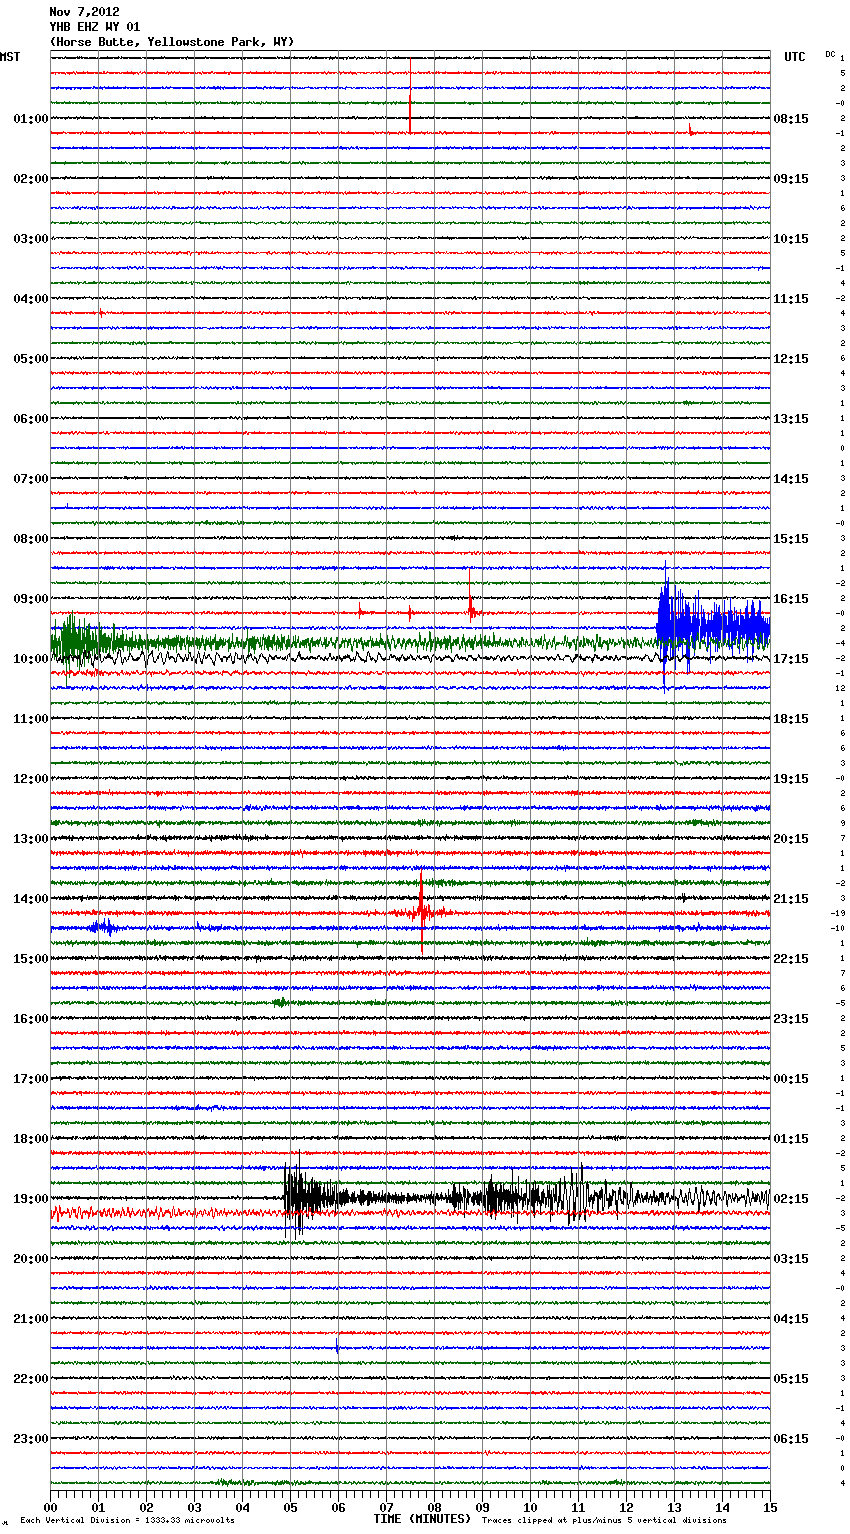Select the 07:00 MST row label

(31, 479)
